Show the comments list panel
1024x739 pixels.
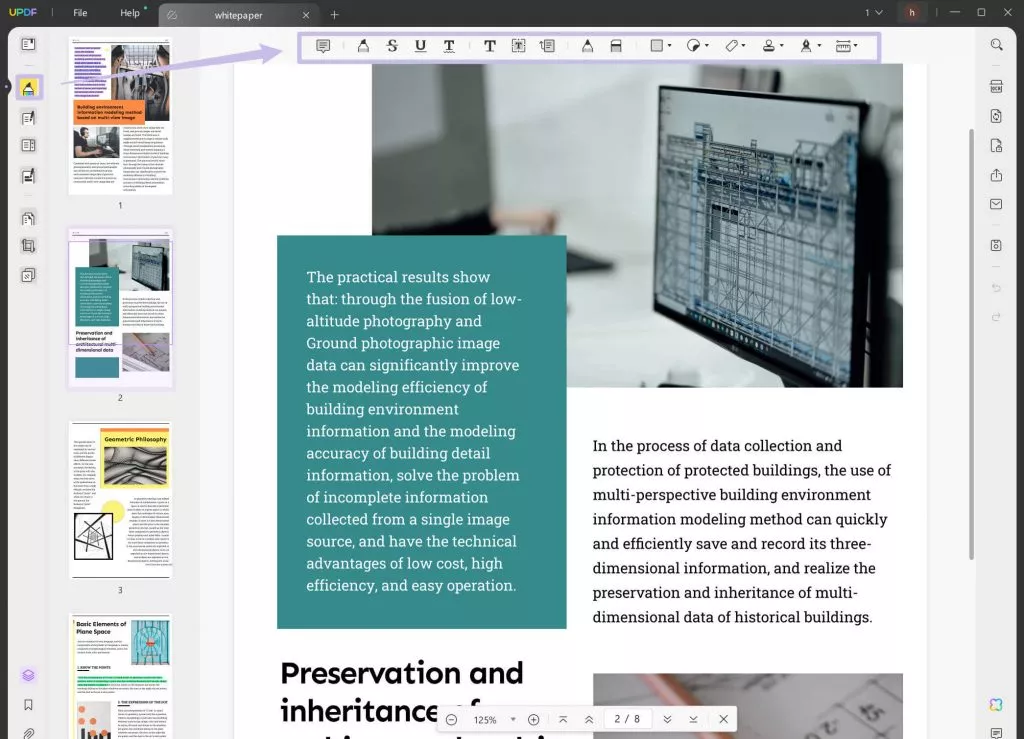coord(996,733)
